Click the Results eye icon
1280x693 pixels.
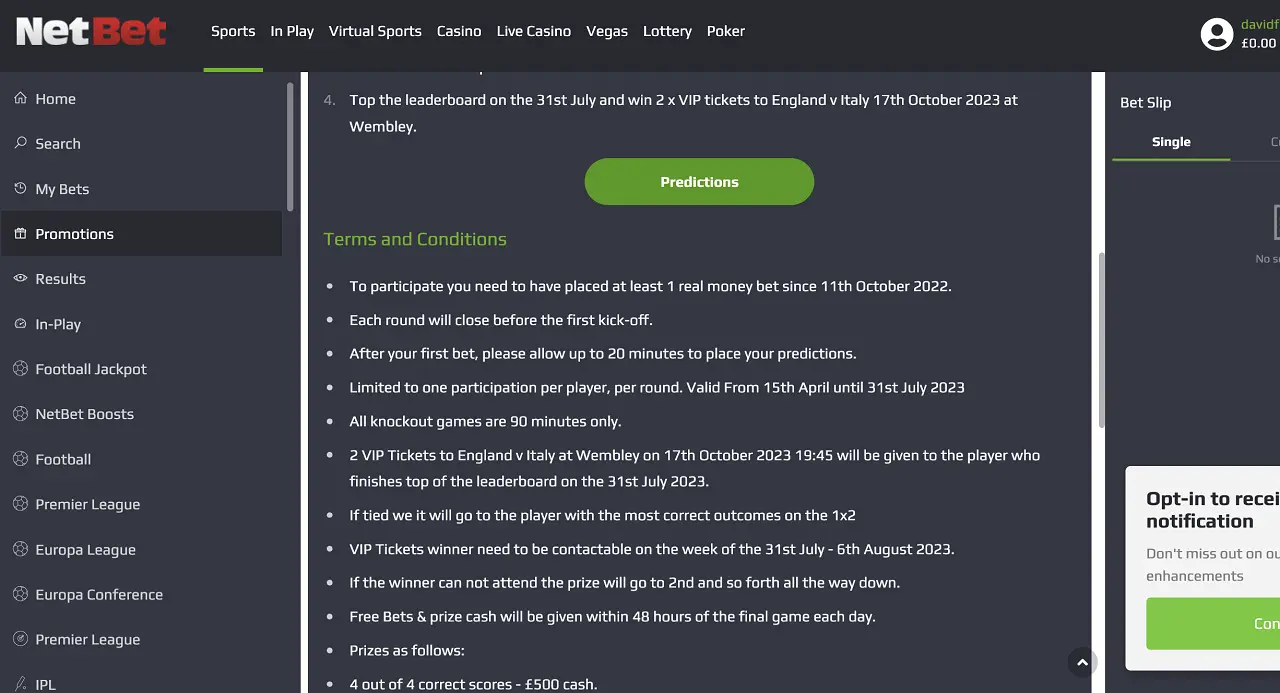(x=20, y=278)
